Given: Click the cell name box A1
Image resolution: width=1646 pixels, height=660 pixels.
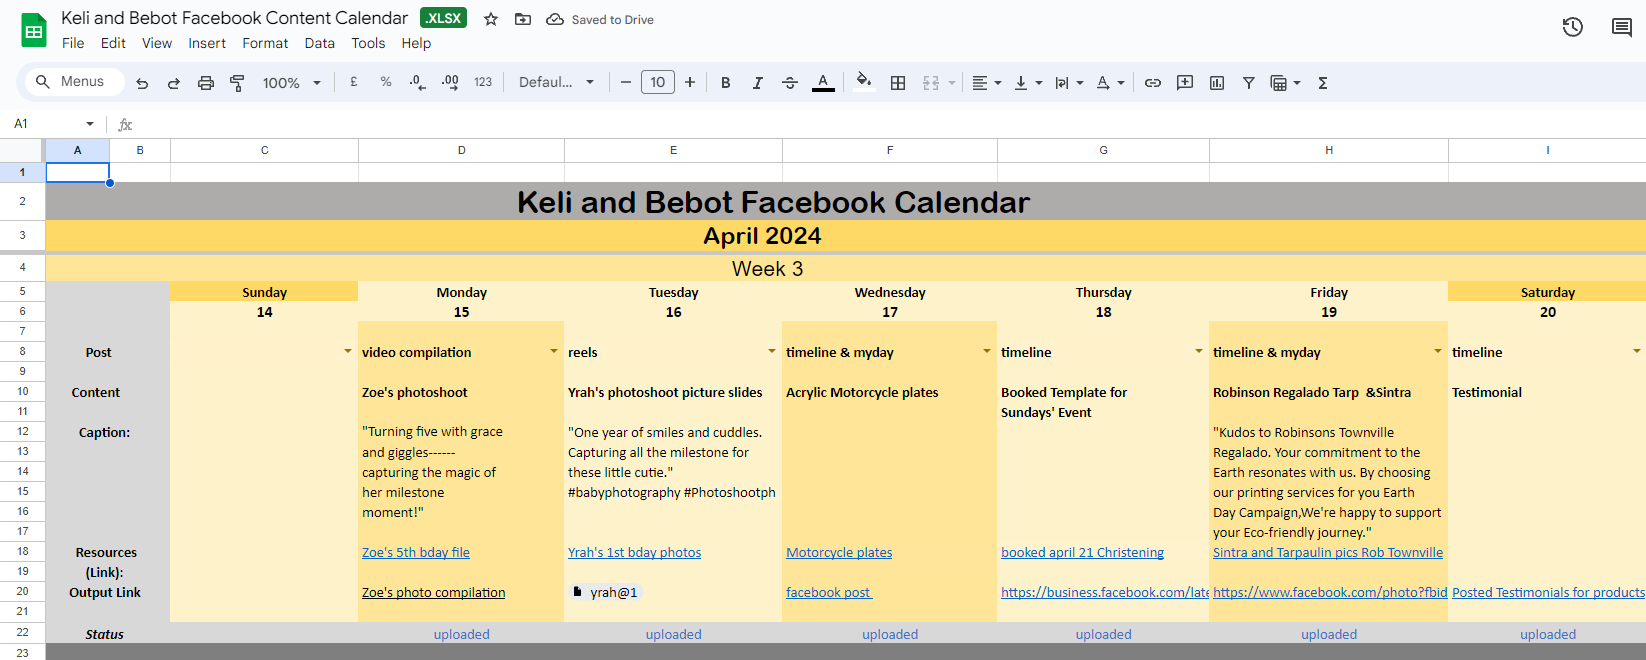Looking at the screenshot, I should [x=46, y=124].
